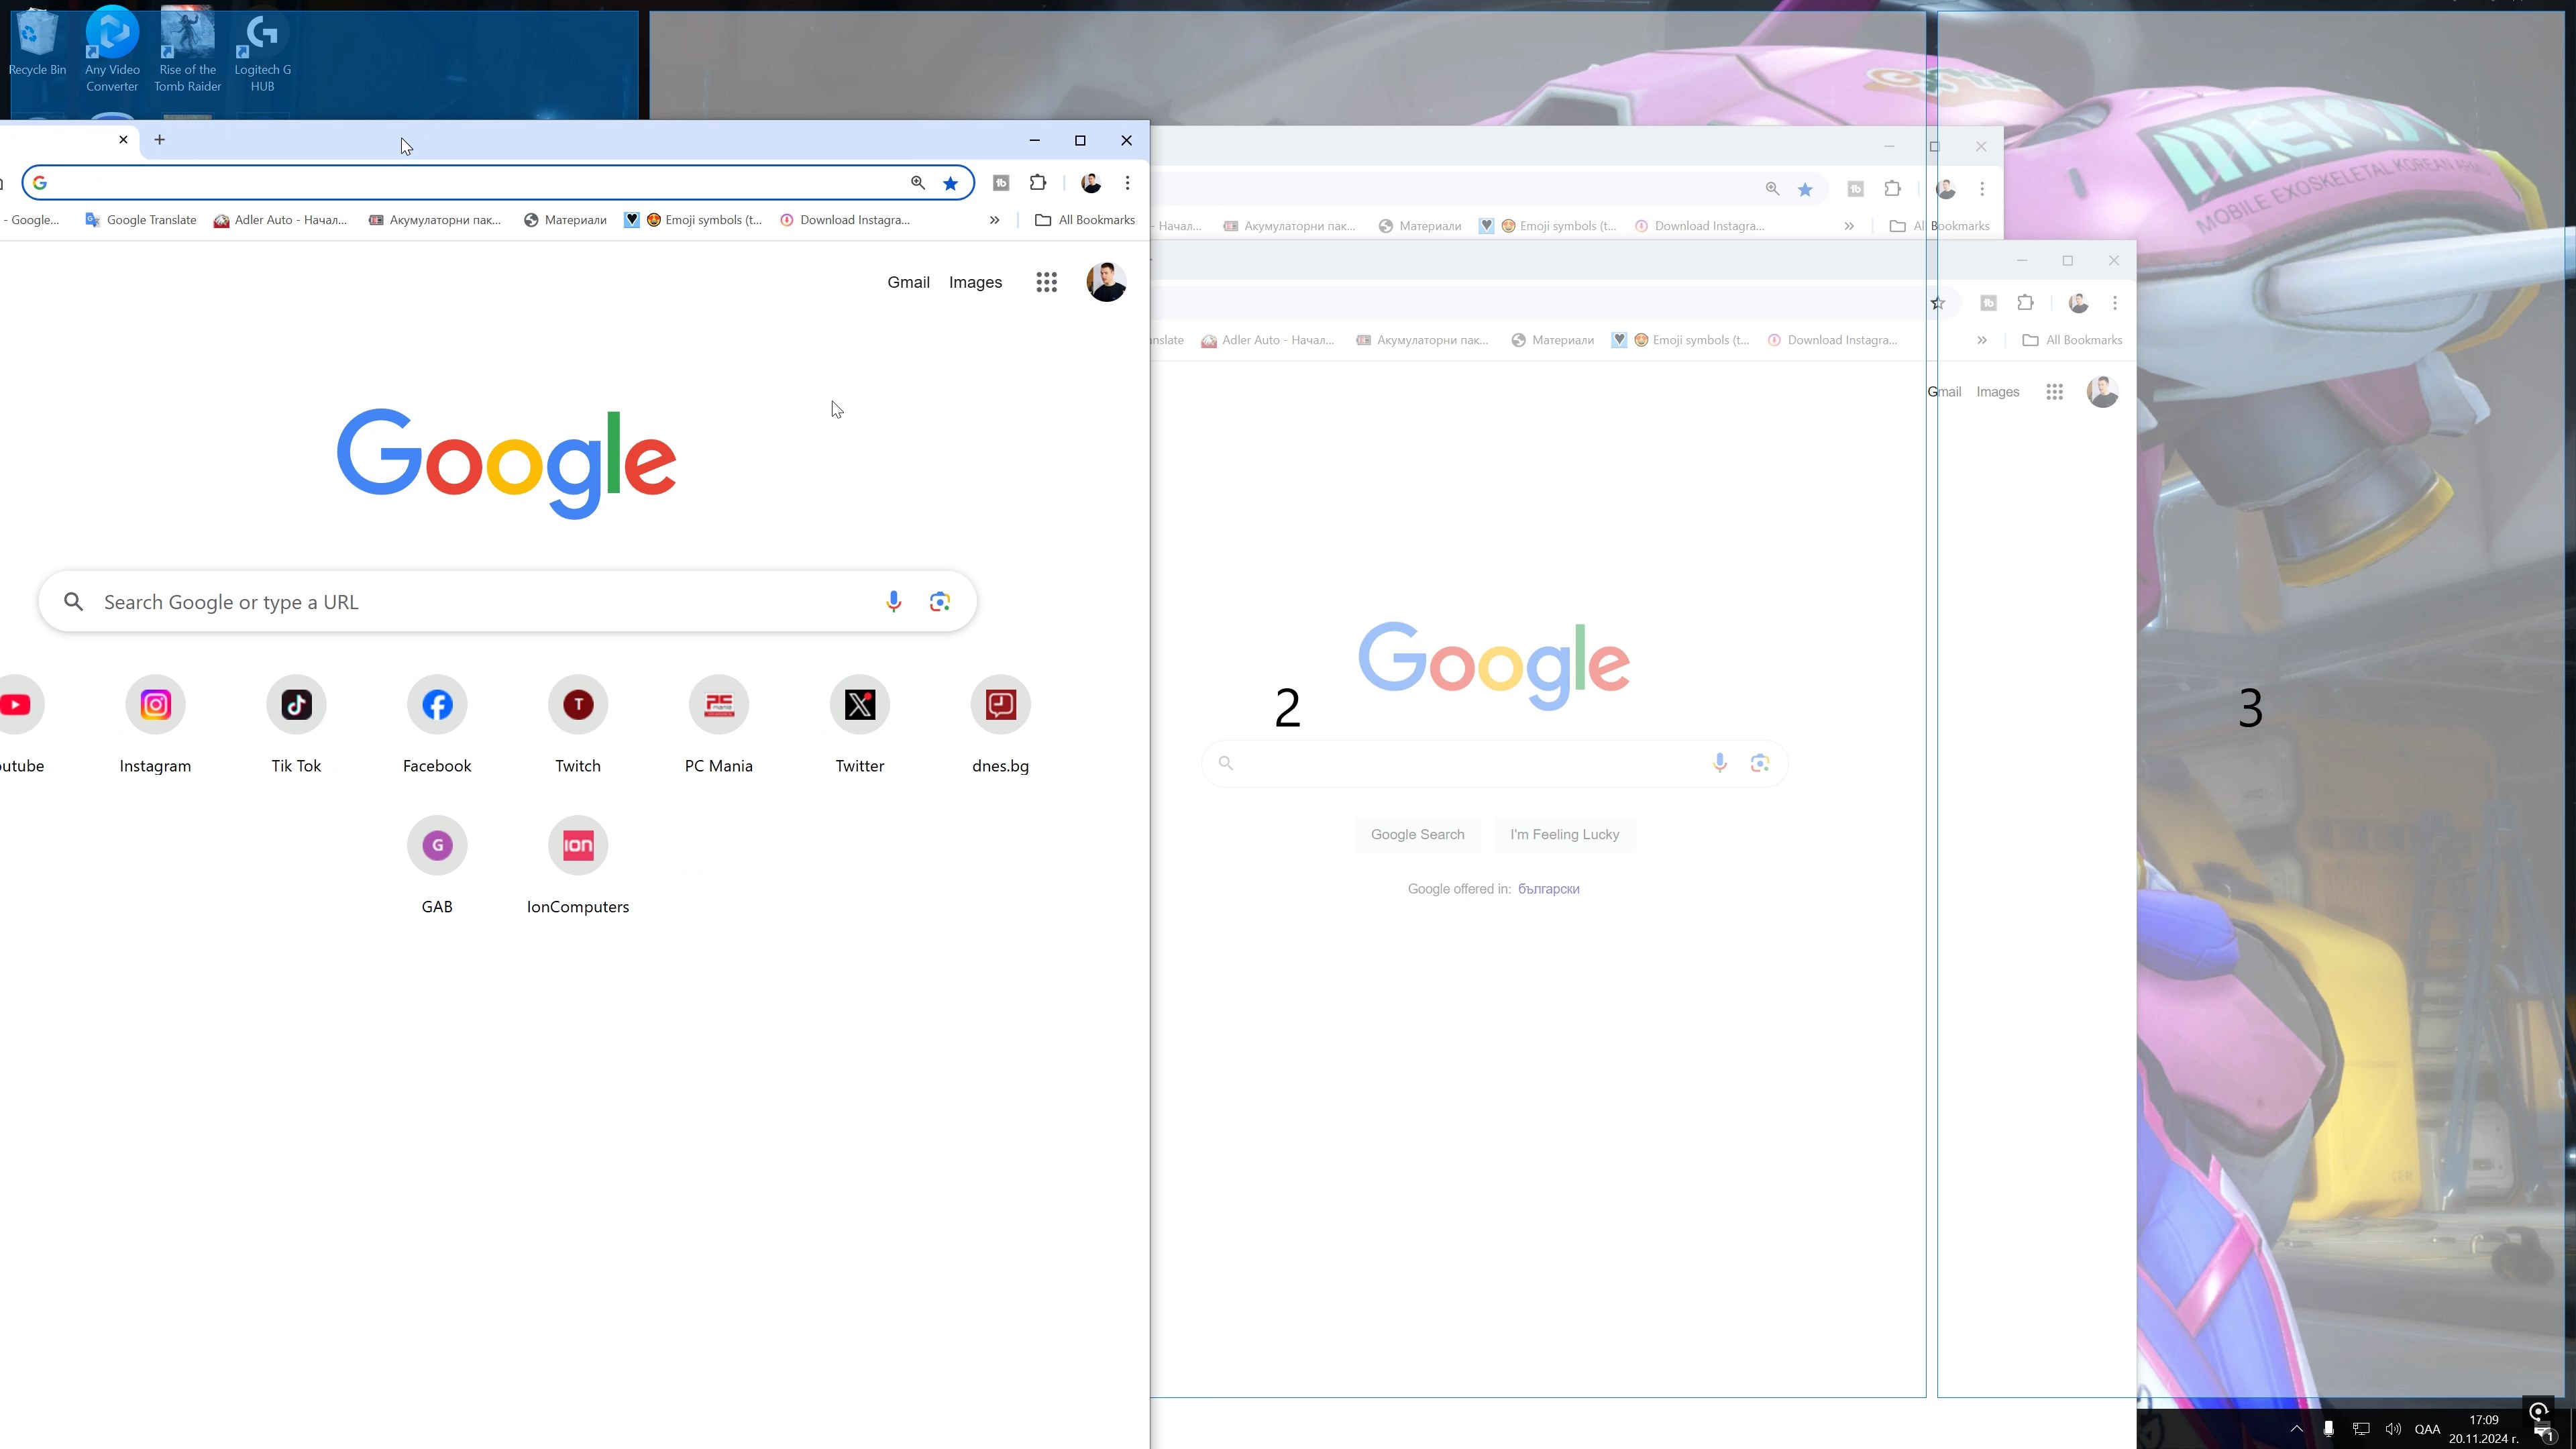
Task: Open Rise of the Tomb Raider shortcut
Action: coord(187,49)
